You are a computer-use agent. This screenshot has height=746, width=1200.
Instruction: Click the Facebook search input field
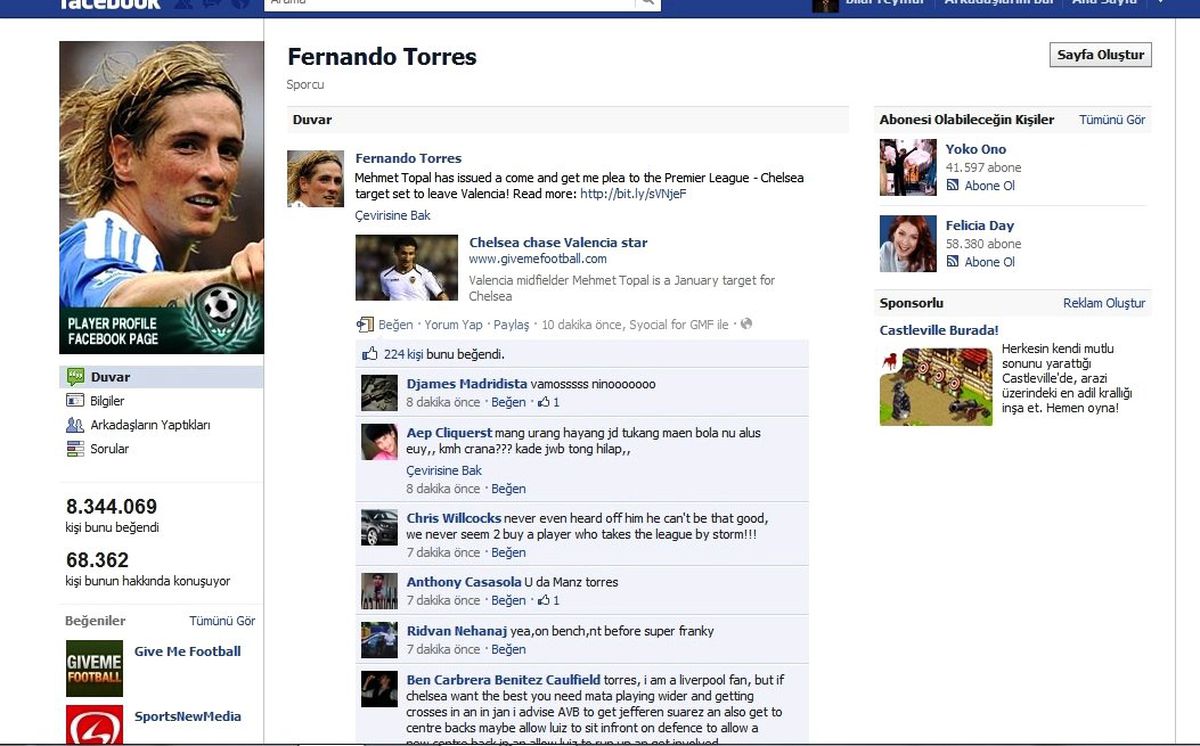[450, 3]
